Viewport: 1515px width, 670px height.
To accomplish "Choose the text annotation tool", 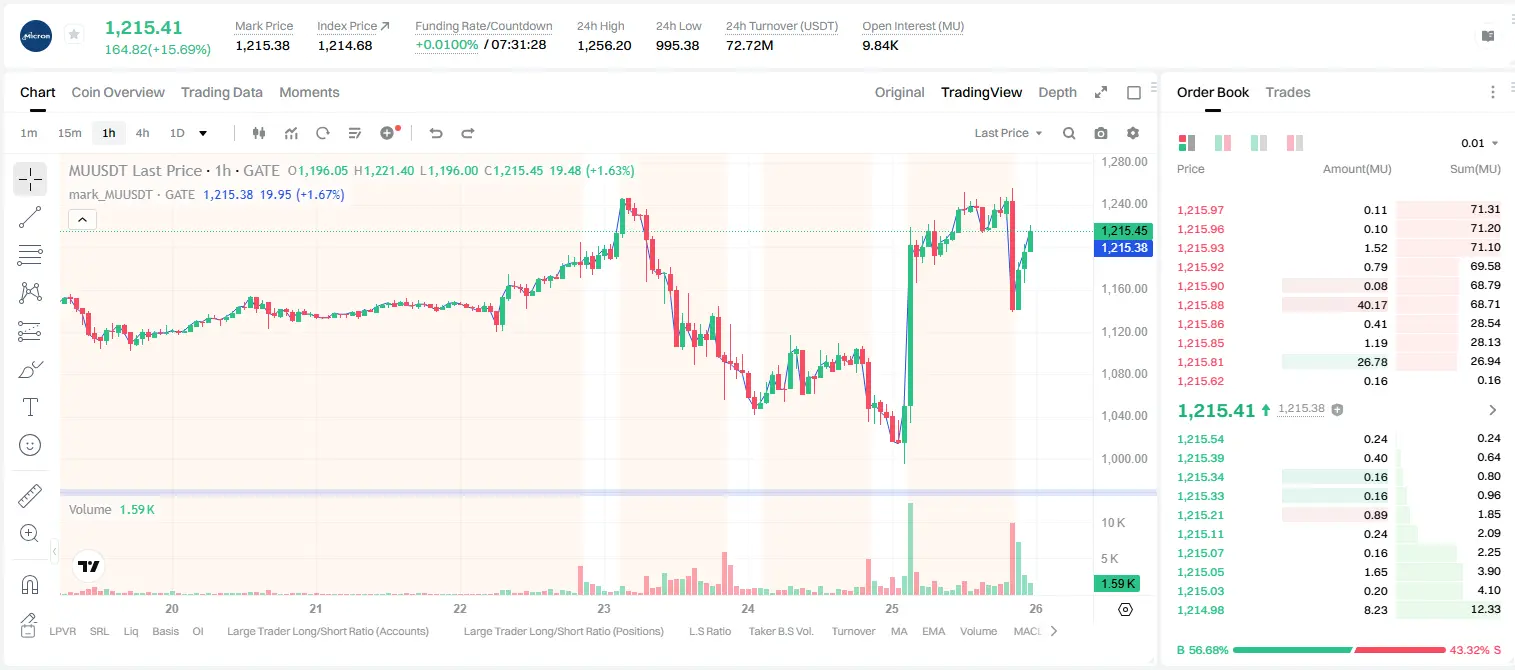I will click(30, 407).
